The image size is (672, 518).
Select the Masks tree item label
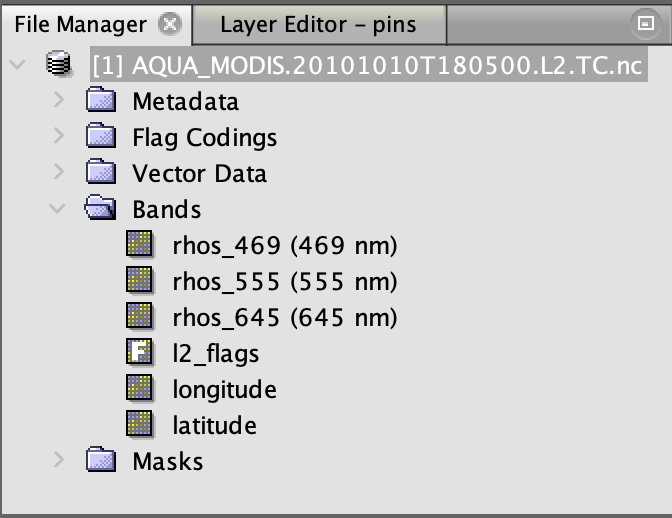[168, 461]
